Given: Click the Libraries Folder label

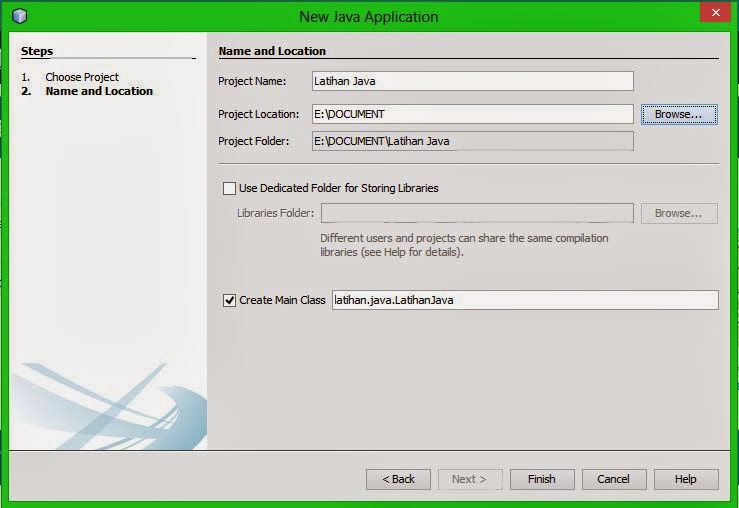Looking at the screenshot, I should (x=276, y=213).
